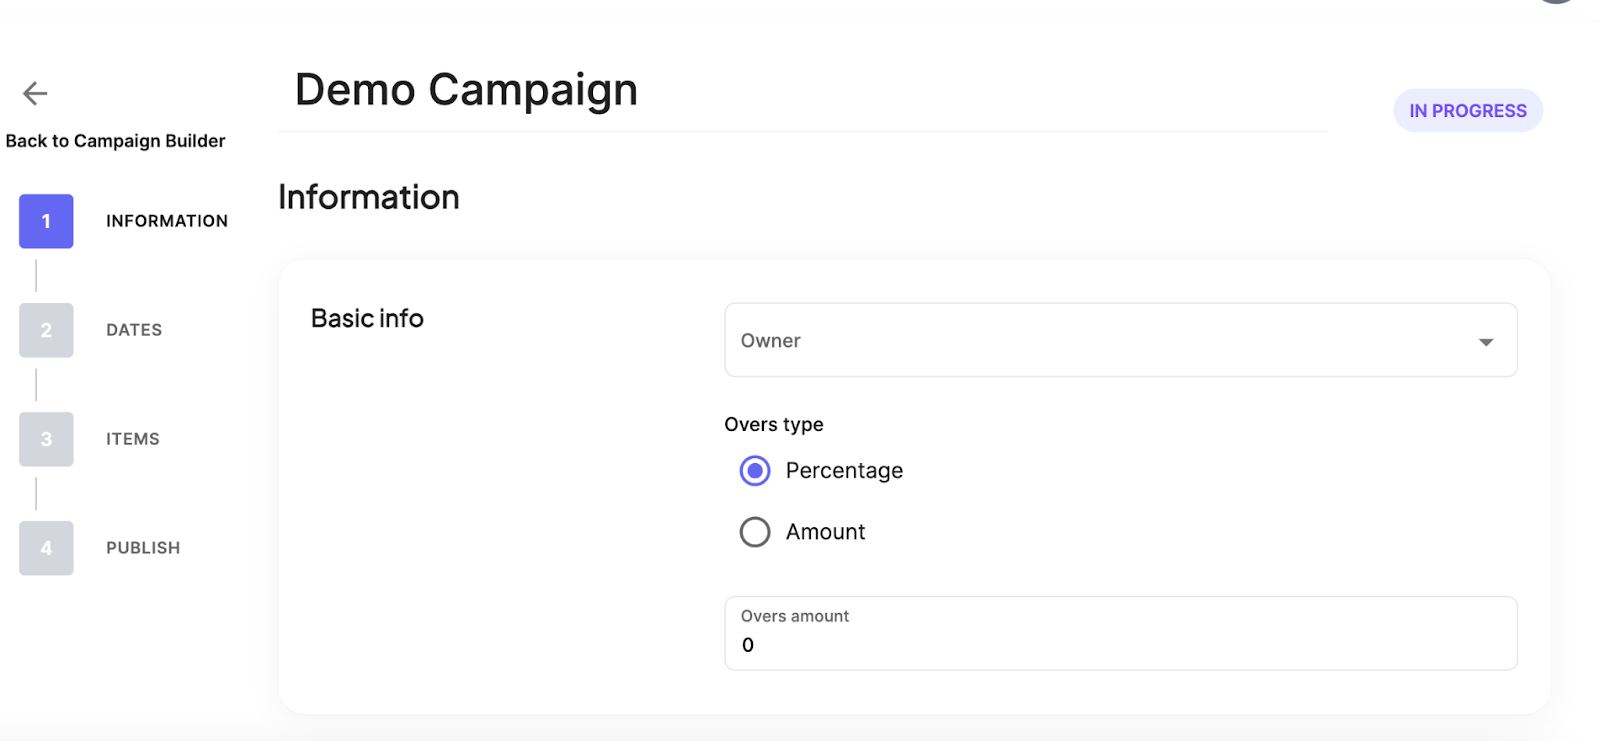1600x741 pixels.
Task: Click the step 4 number box
Action: (46, 548)
